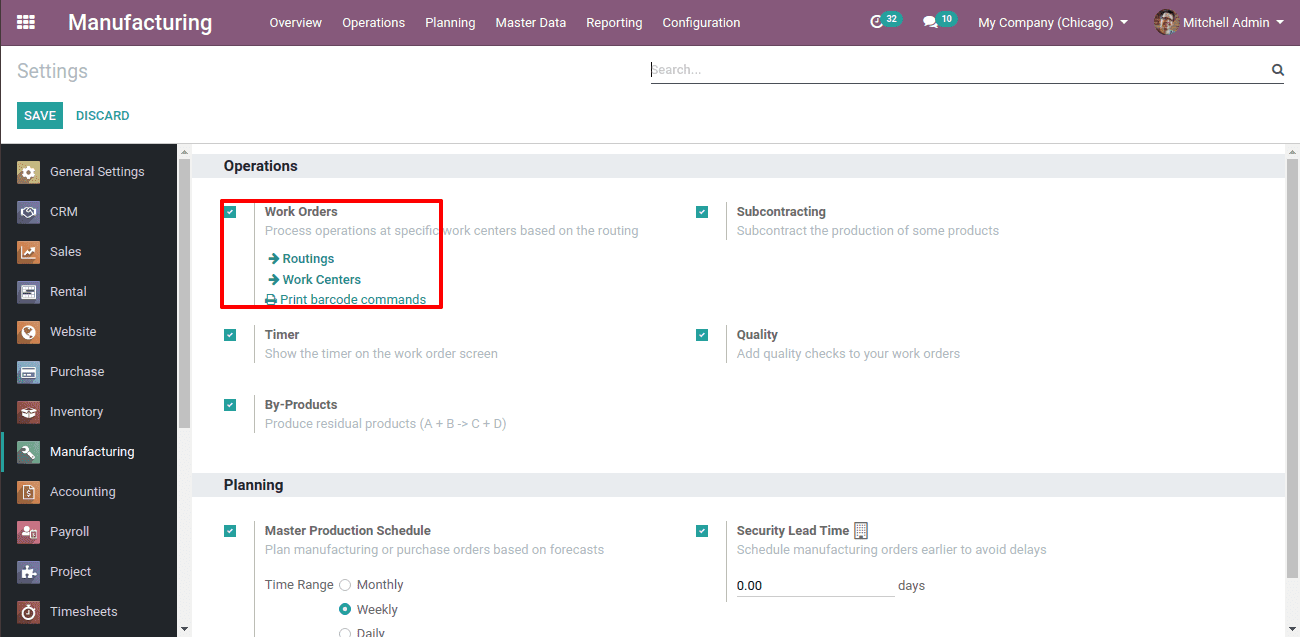Open the Work Centers link

pyautogui.click(x=322, y=280)
